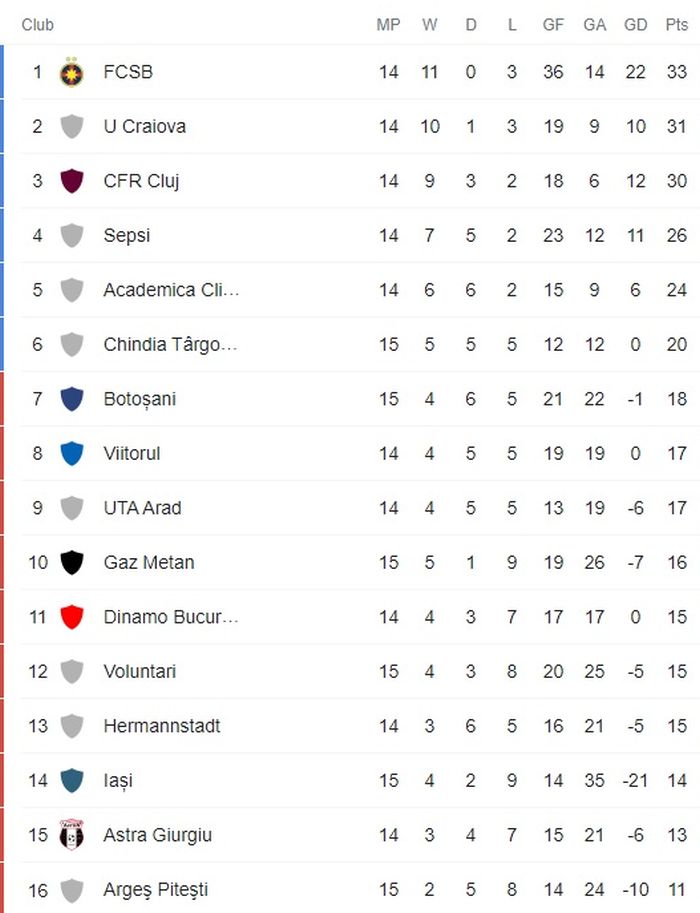Click the truncated Academica Clinceni team name
The image size is (700, 913).
tap(171, 290)
